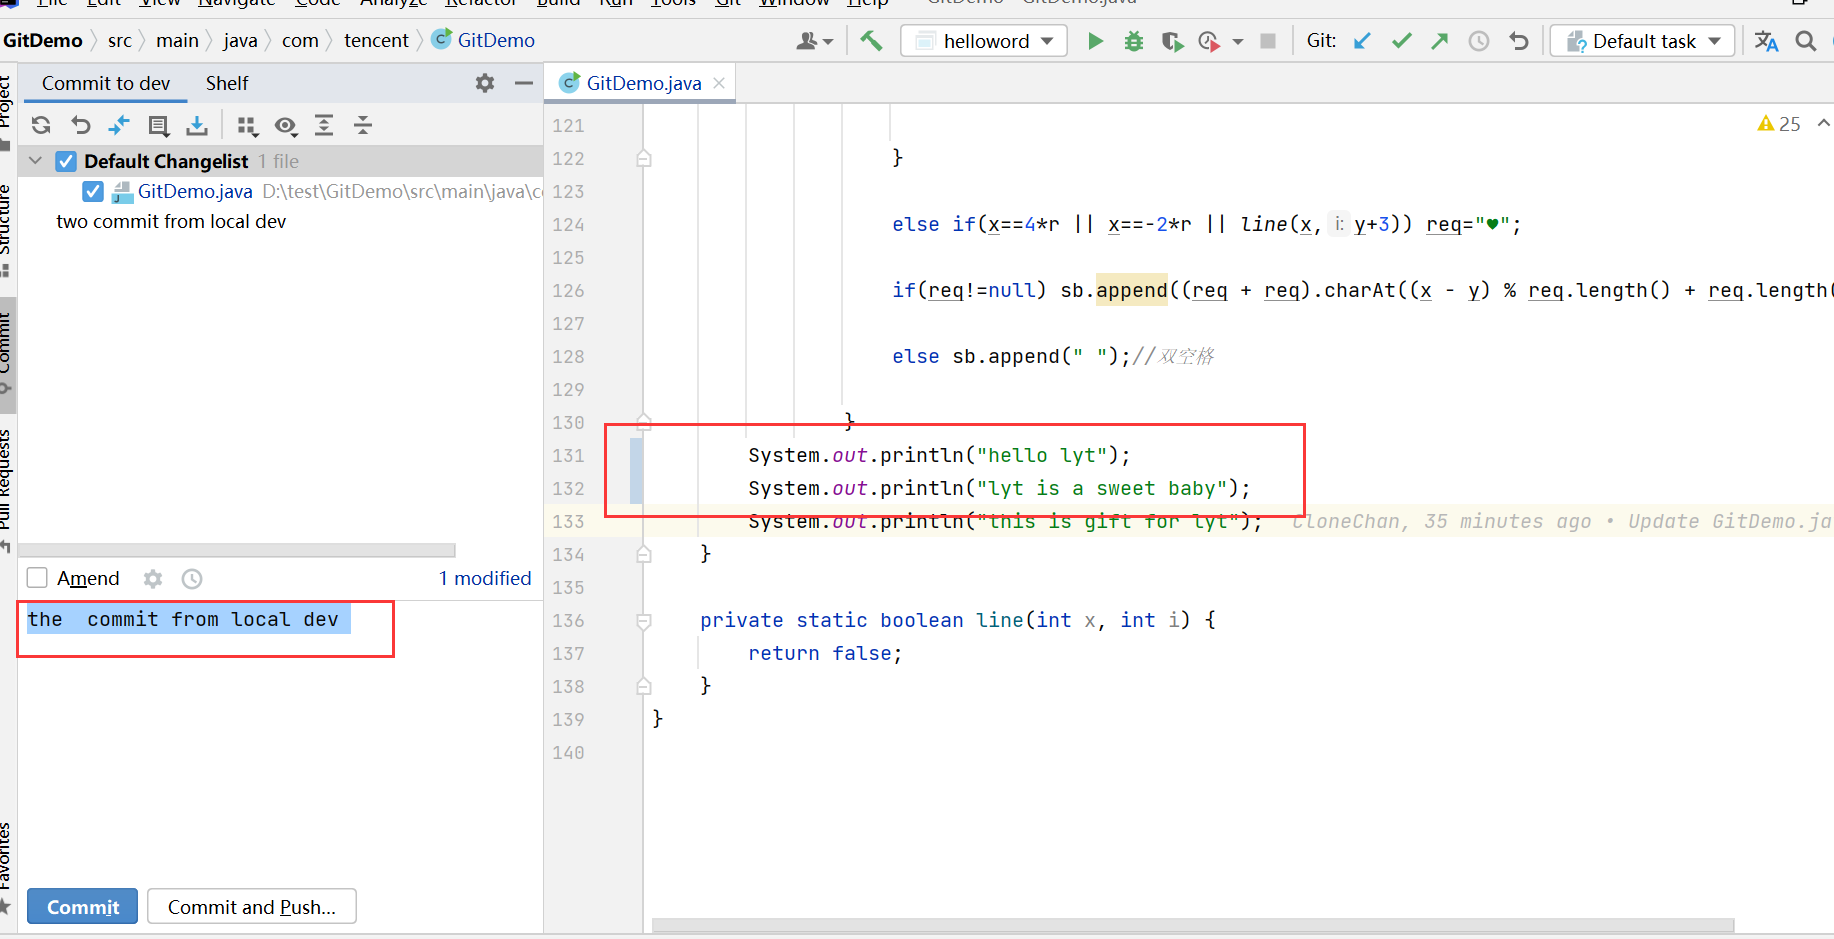Select GitDemo.java in the changes tree
Image resolution: width=1834 pixels, height=939 pixels.
[x=195, y=191]
